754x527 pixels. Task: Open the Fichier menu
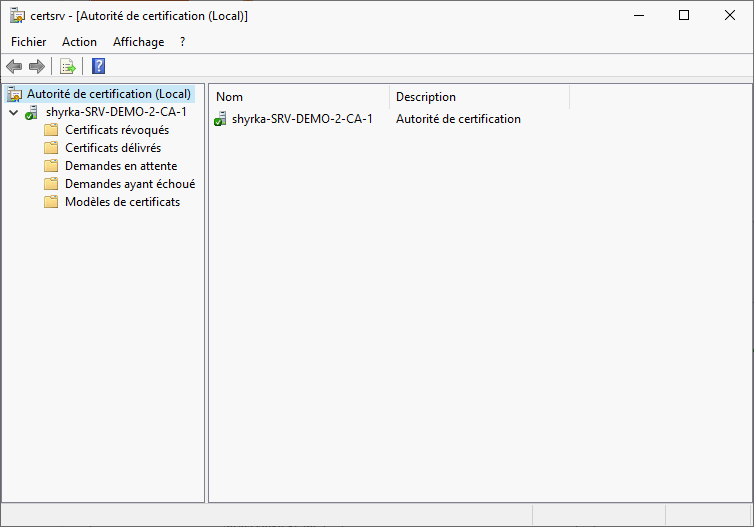pos(29,42)
